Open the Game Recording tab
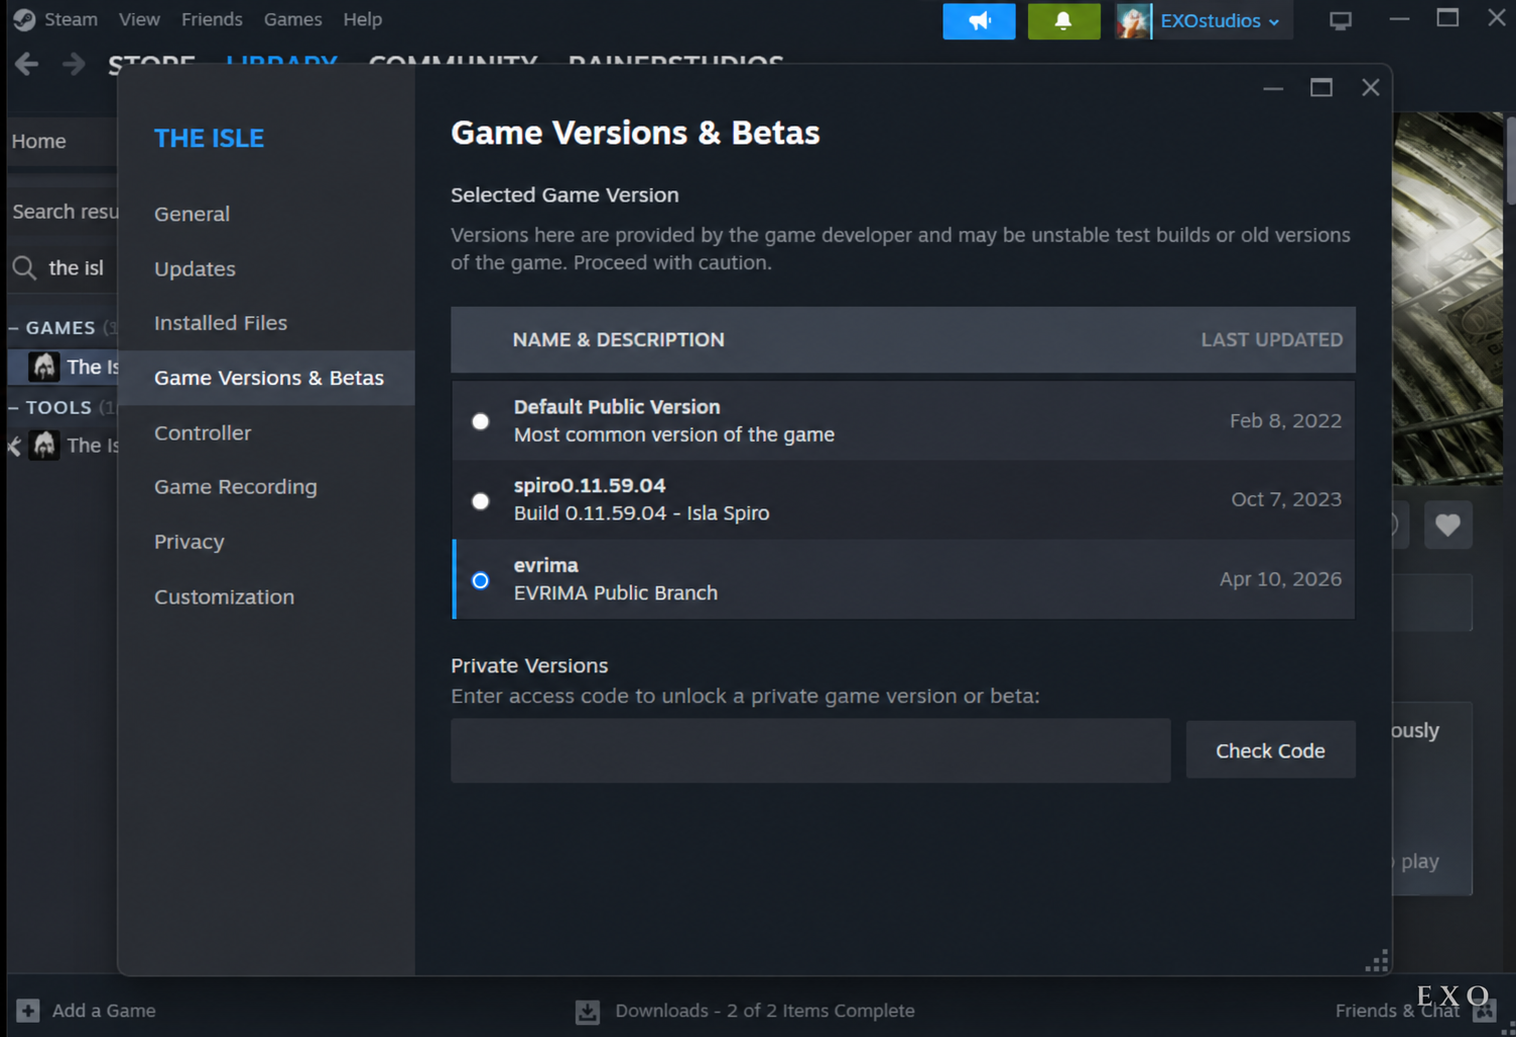The height and width of the screenshot is (1037, 1516). [266, 487]
